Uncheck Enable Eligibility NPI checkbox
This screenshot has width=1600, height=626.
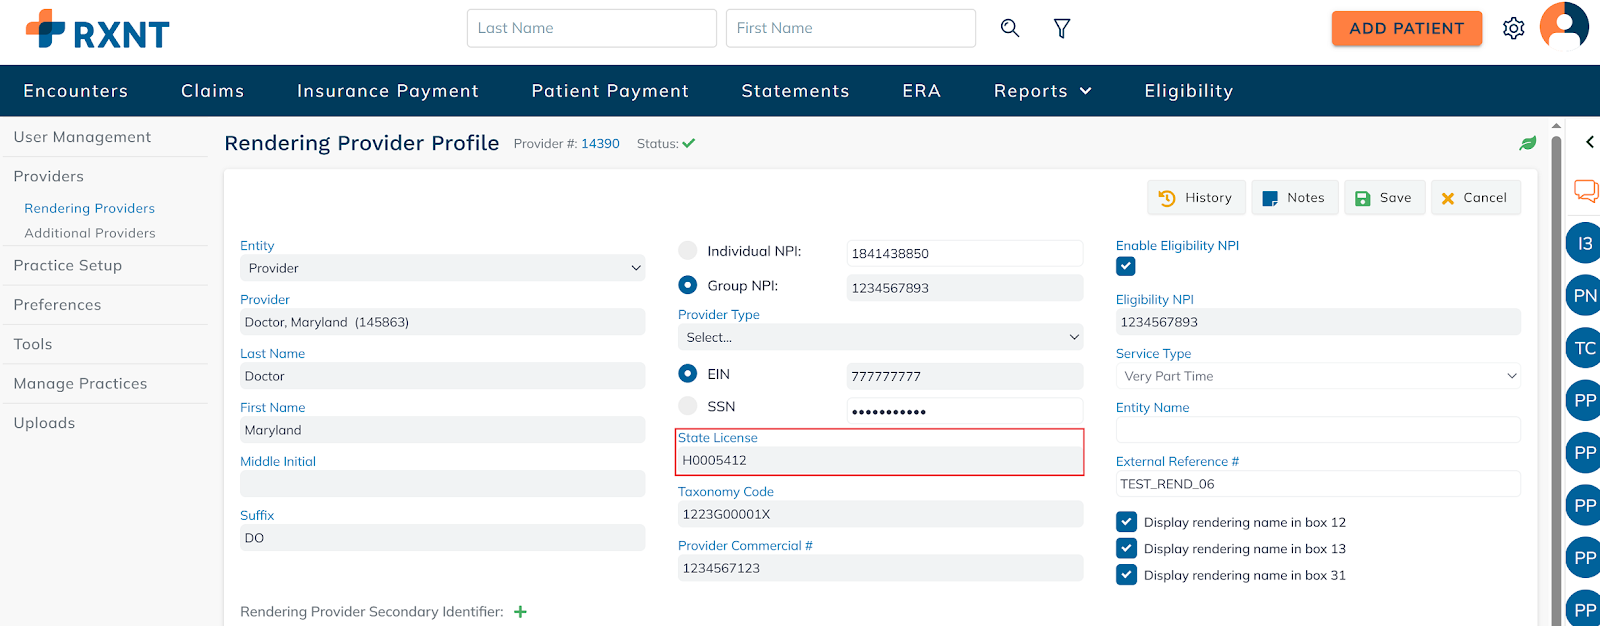[1126, 266]
